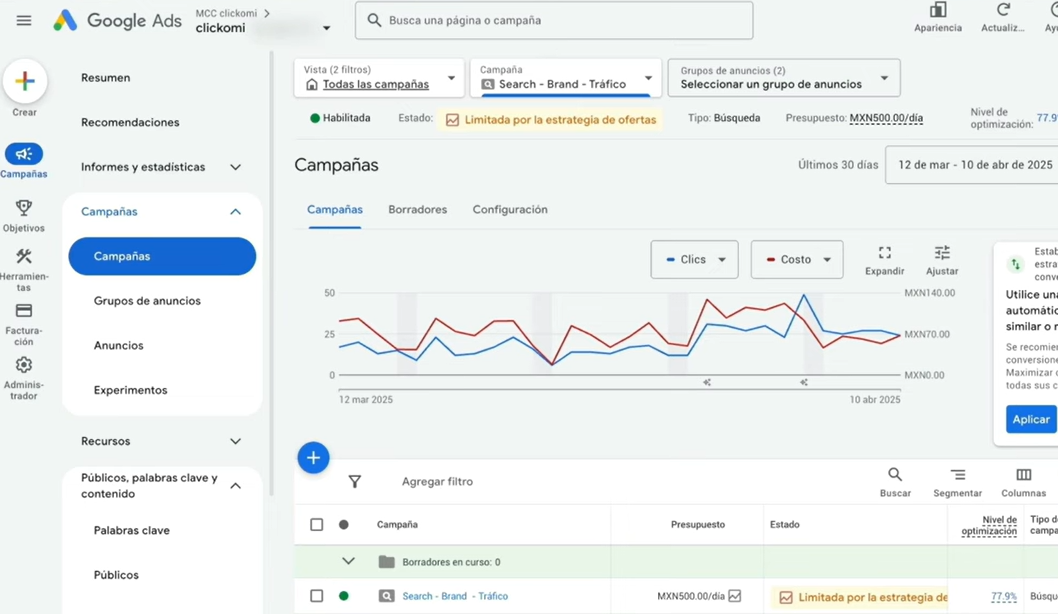
Task: Open the Costo metric dropdown
Action: tap(797, 260)
